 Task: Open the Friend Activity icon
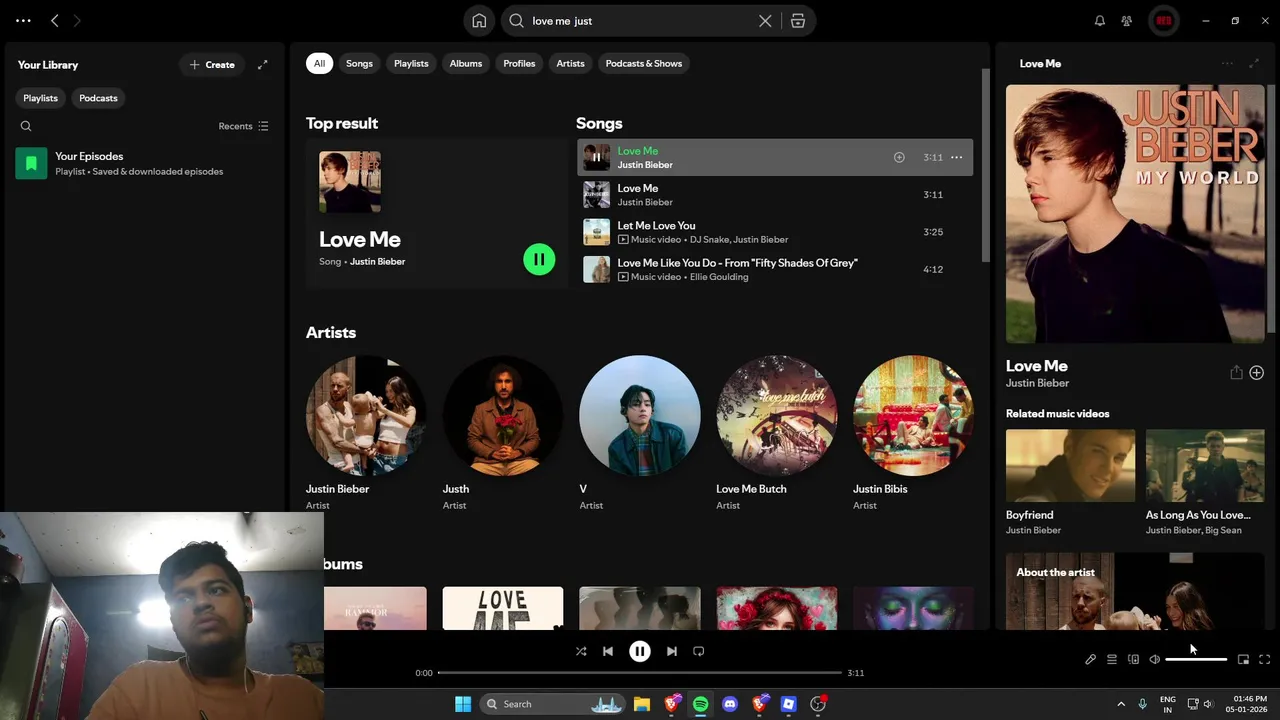pos(1126,21)
